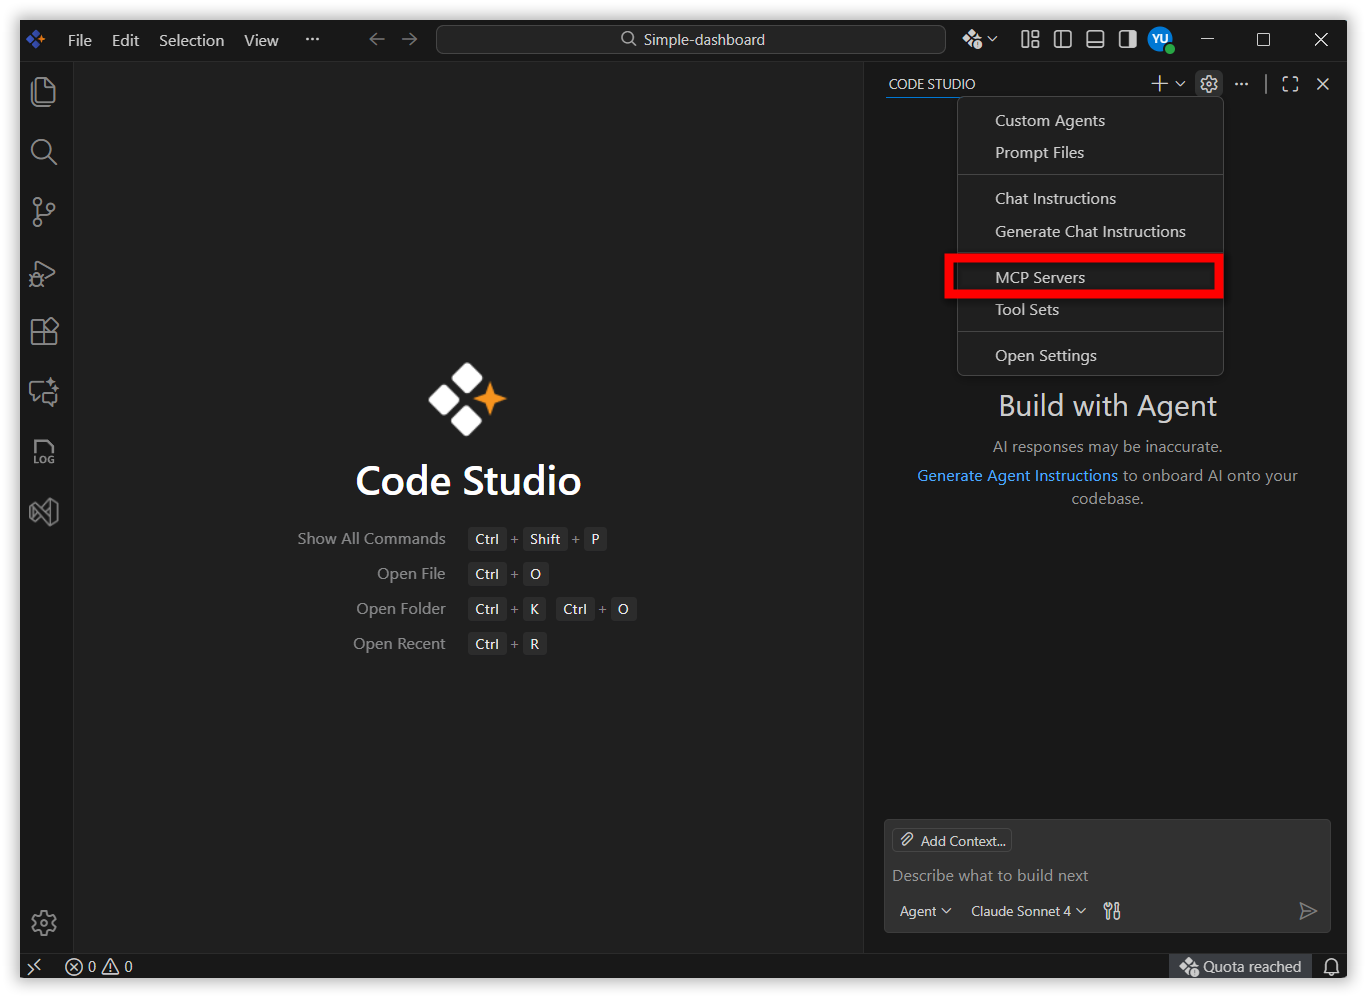This screenshot has width=1367, height=998.
Task: Expand the new chat dropdown arrow
Action: (1181, 84)
